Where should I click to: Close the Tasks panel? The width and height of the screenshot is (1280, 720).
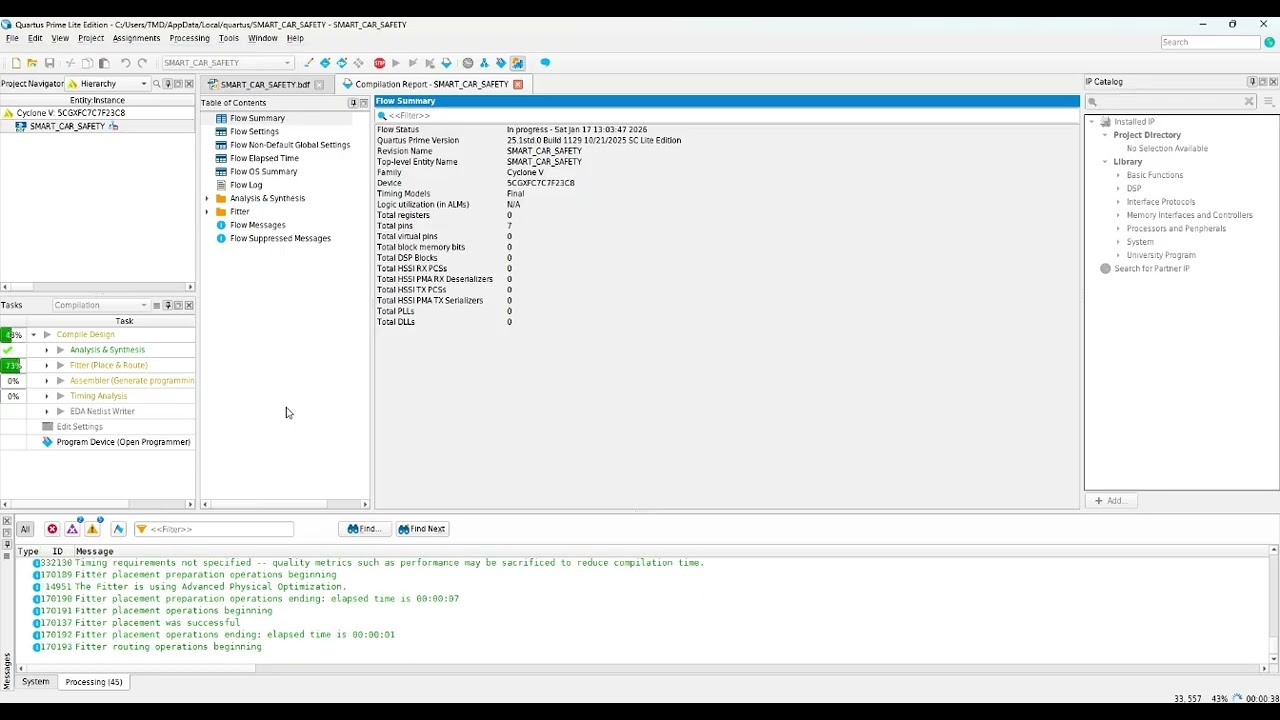[189, 305]
